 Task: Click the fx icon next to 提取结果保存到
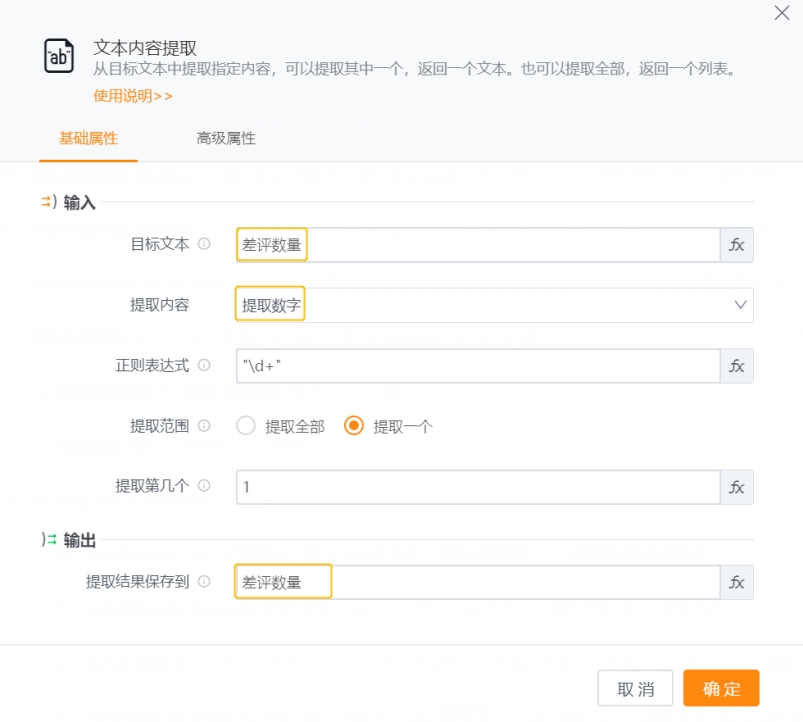point(737,581)
